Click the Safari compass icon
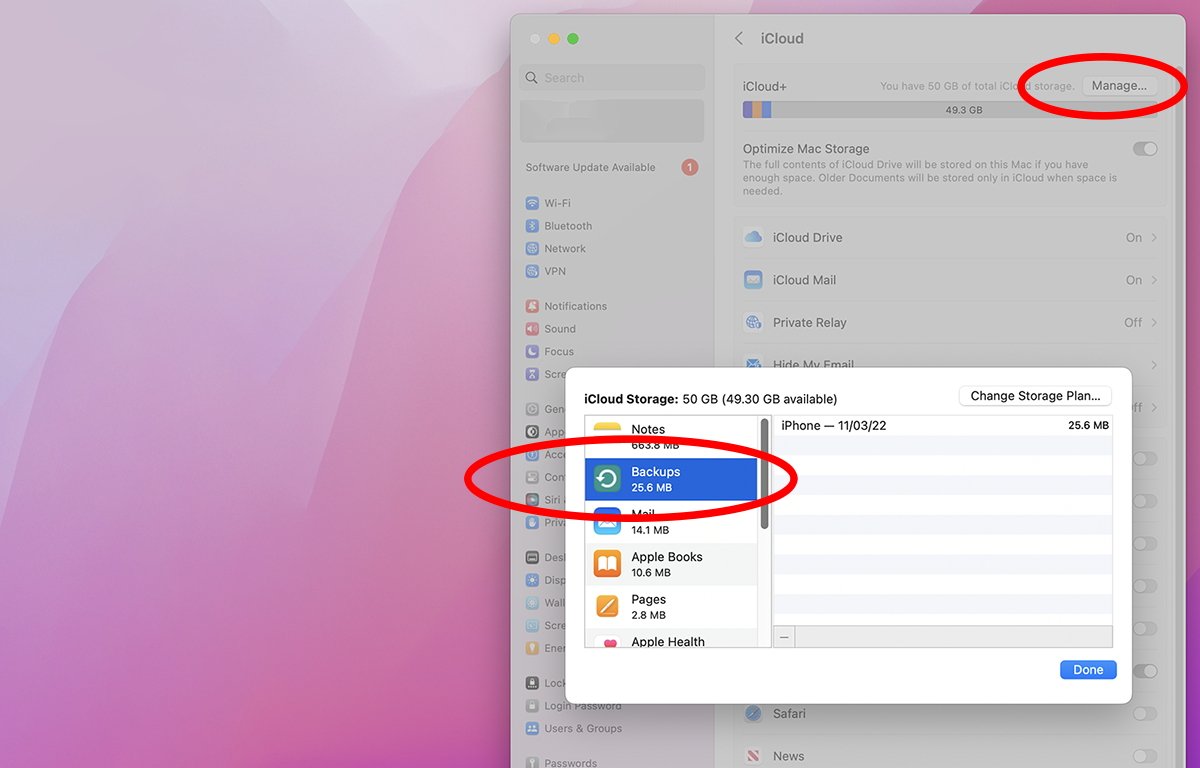The width and height of the screenshot is (1200, 768). point(753,714)
